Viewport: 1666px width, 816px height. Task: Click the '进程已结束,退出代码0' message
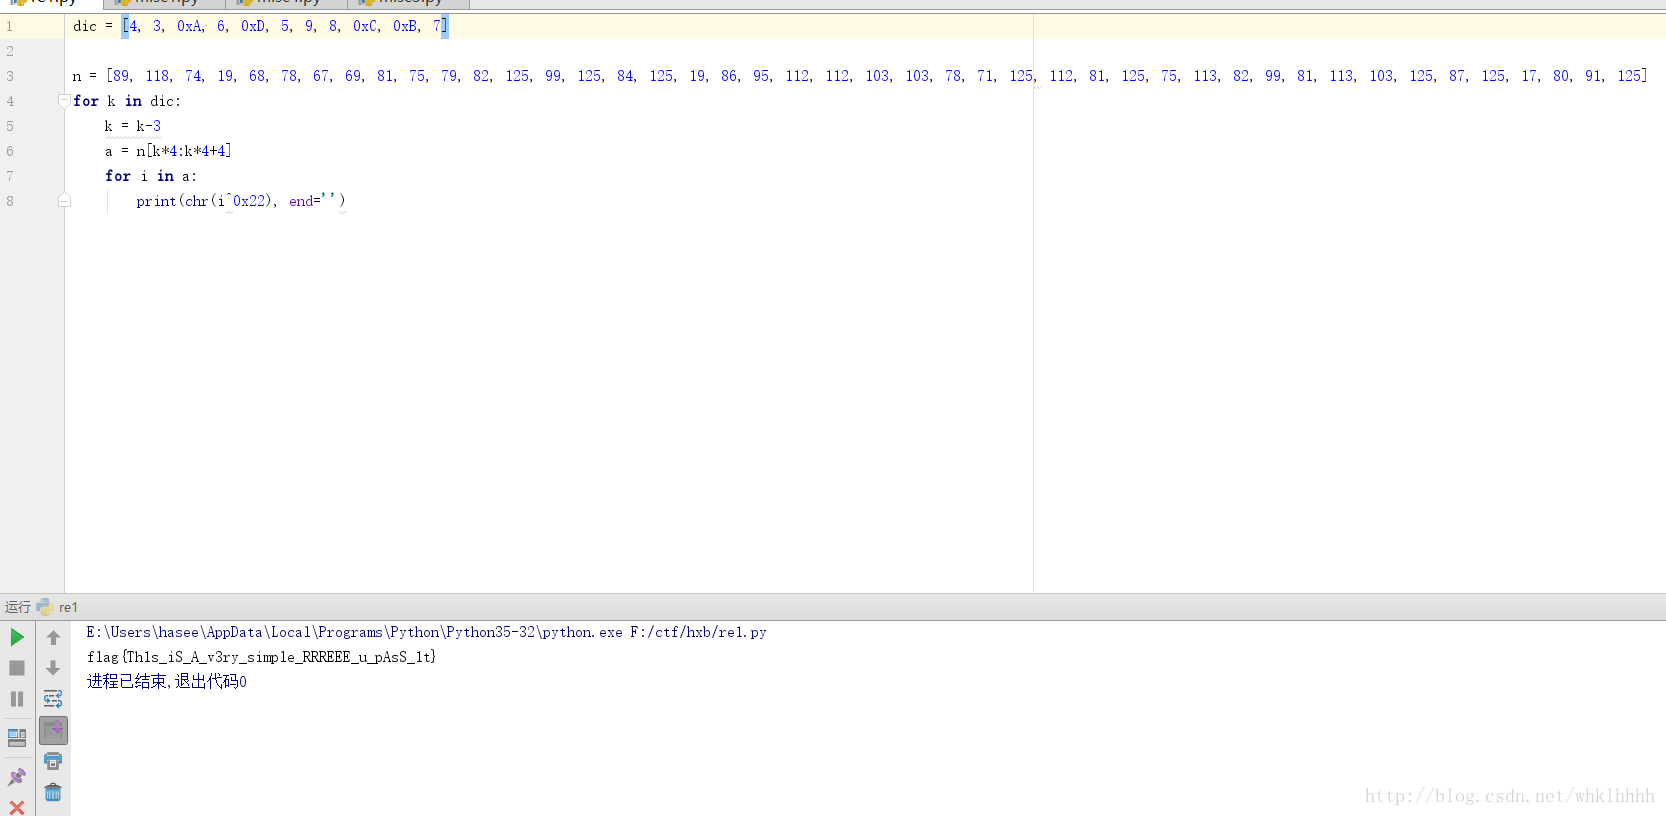pos(167,681)
